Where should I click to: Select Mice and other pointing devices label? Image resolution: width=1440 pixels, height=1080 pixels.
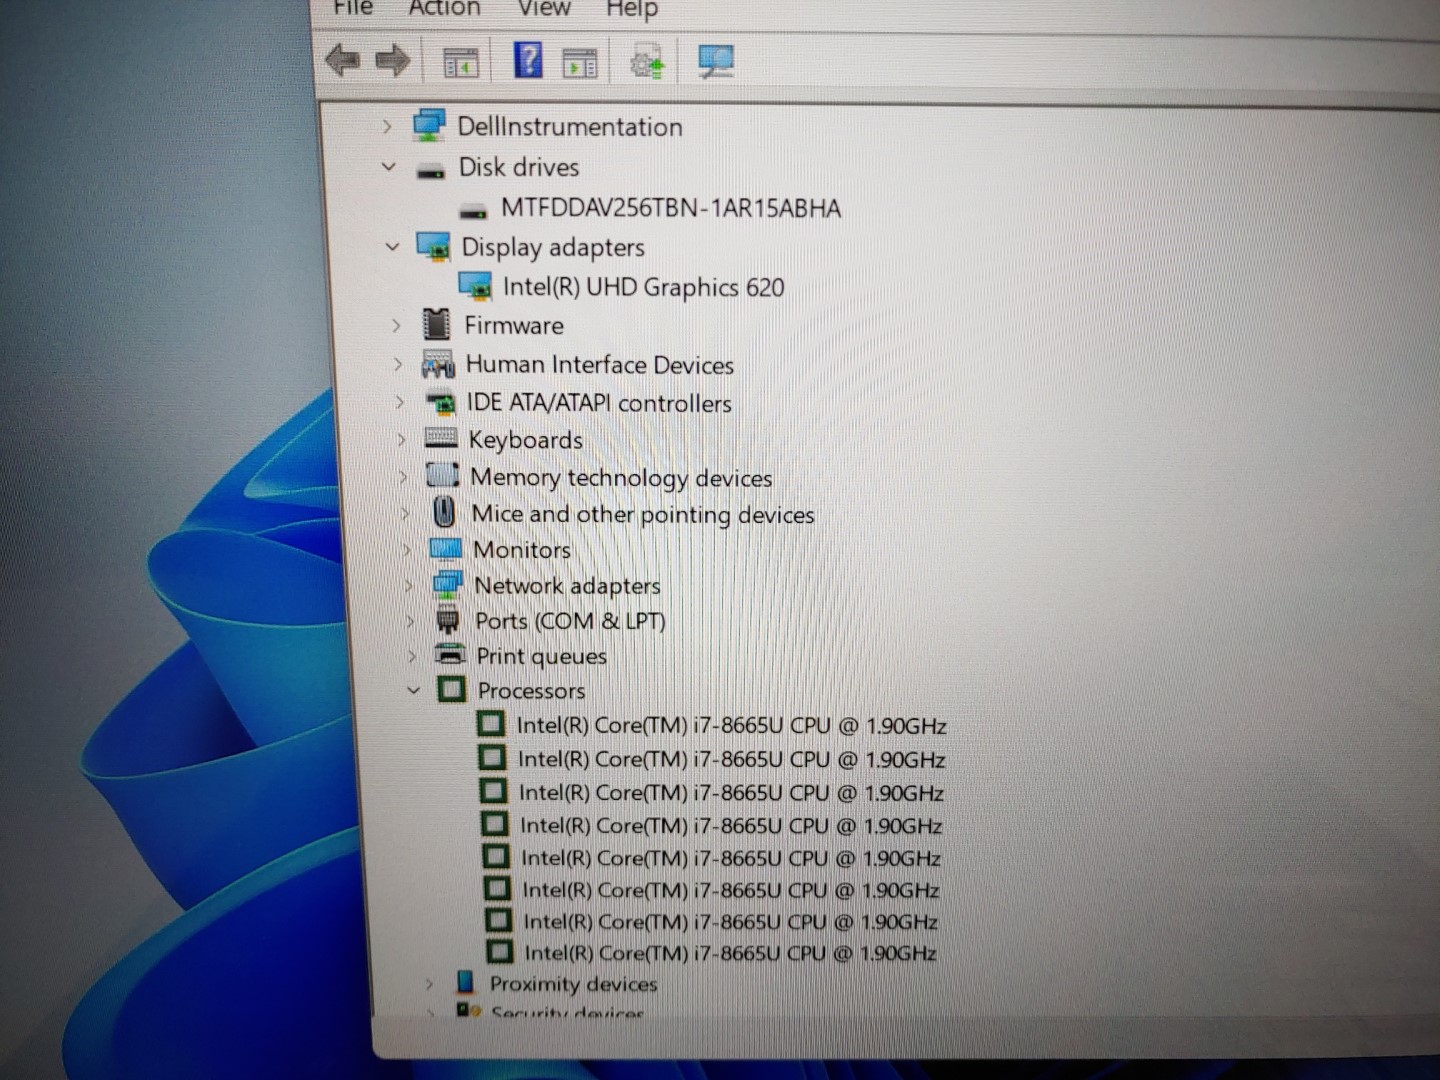643,514
